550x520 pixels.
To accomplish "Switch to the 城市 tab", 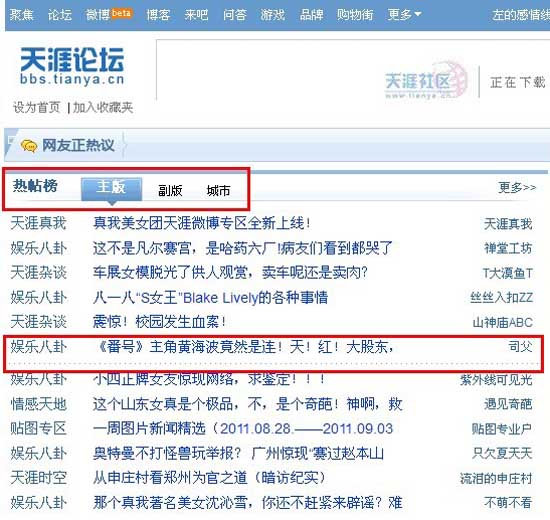I will 218,191.
